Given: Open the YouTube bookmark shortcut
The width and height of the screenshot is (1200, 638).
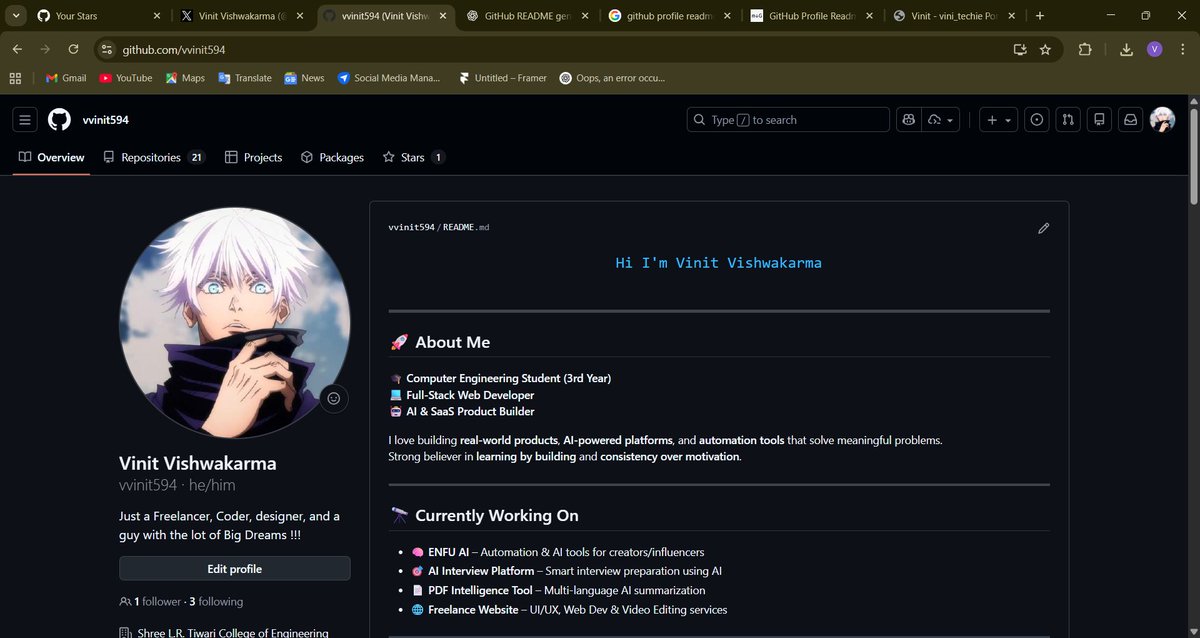Looking at the screenshot, I should coord(125,77).
